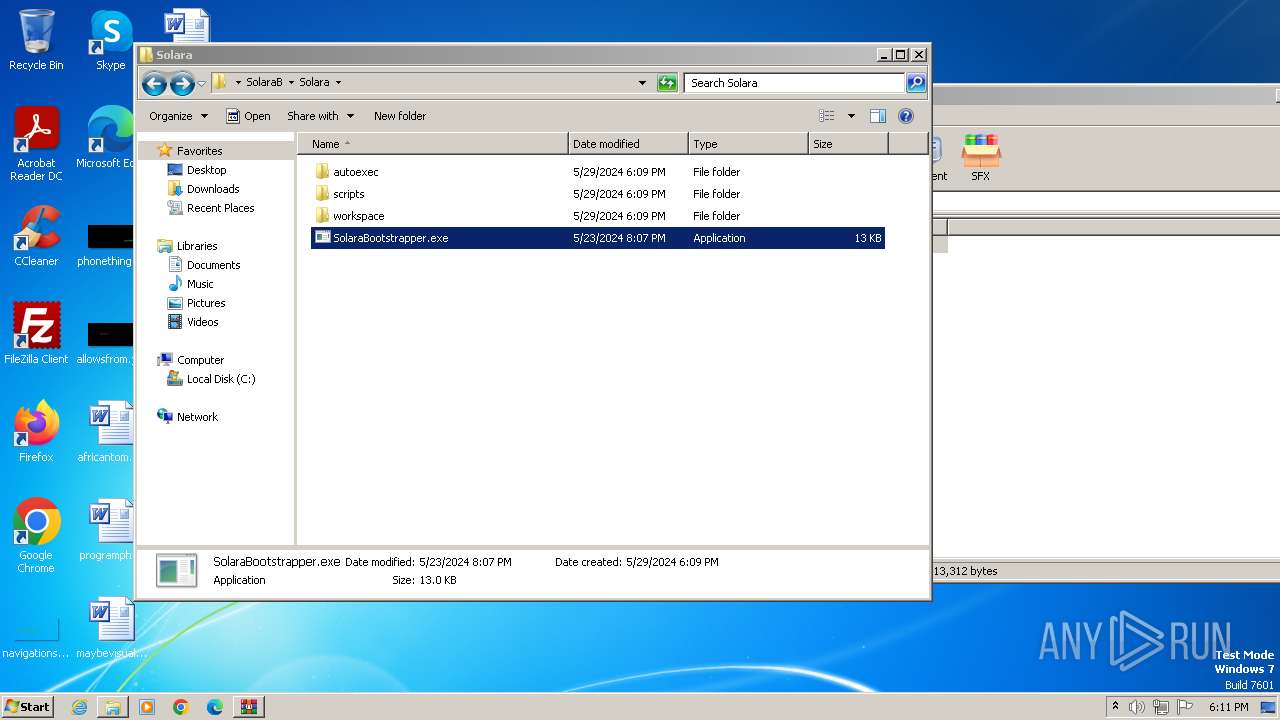Open Explorer help button
Viewport: 1280px width, 720px height.
[906, 116]
